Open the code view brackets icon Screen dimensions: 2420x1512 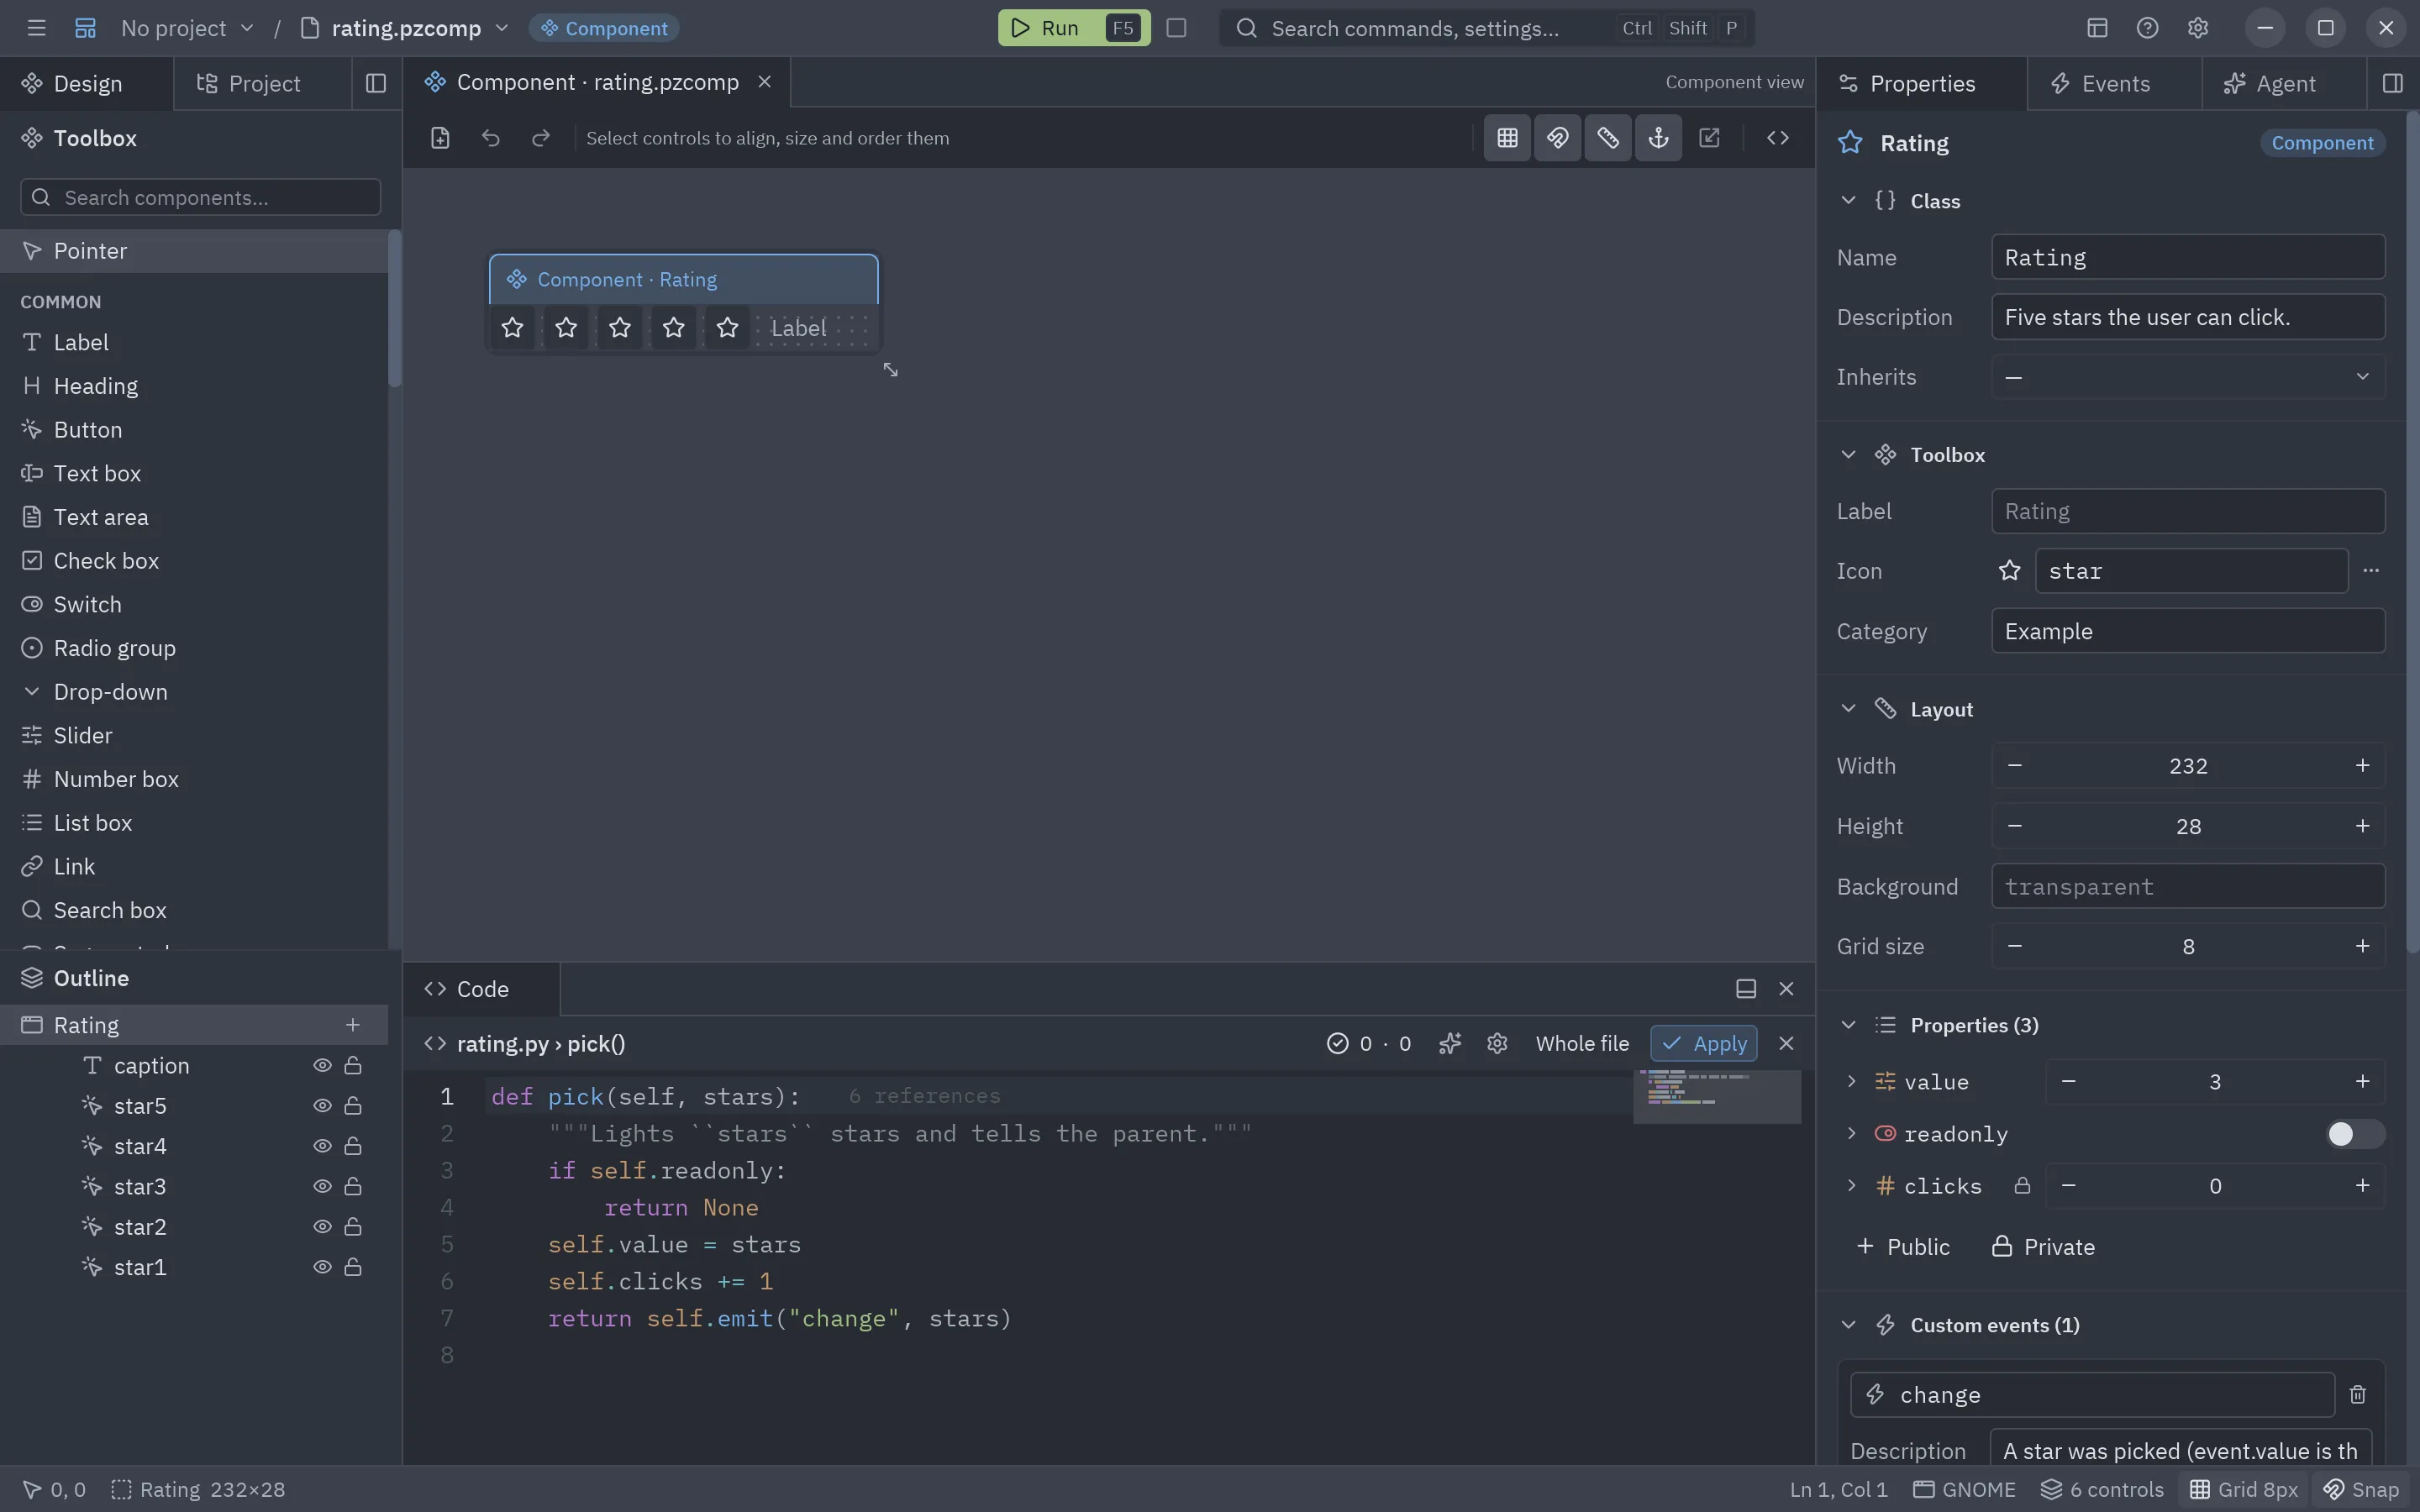tap(1777, 138)
